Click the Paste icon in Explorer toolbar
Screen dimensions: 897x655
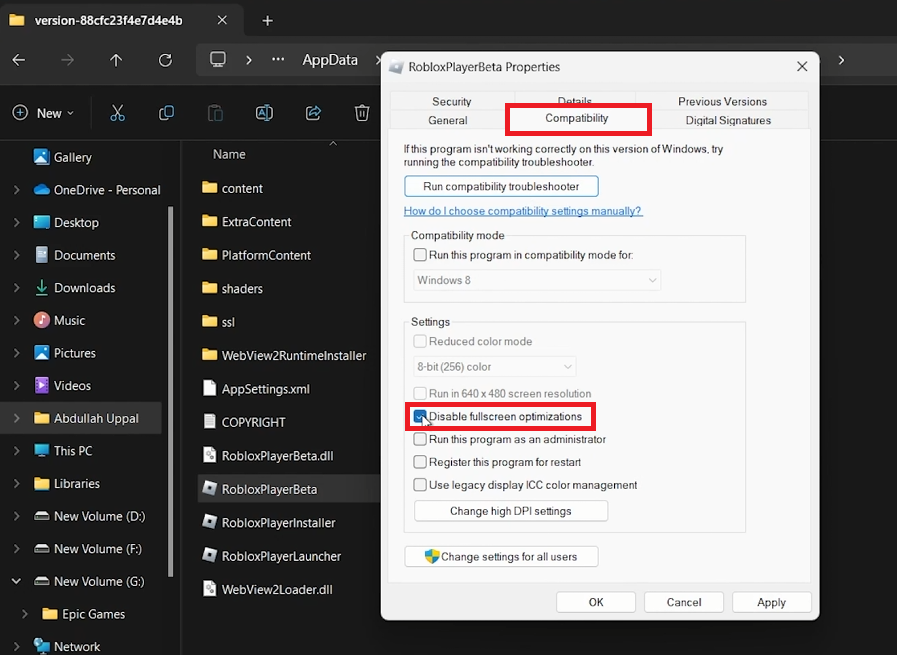pos(215,113)
